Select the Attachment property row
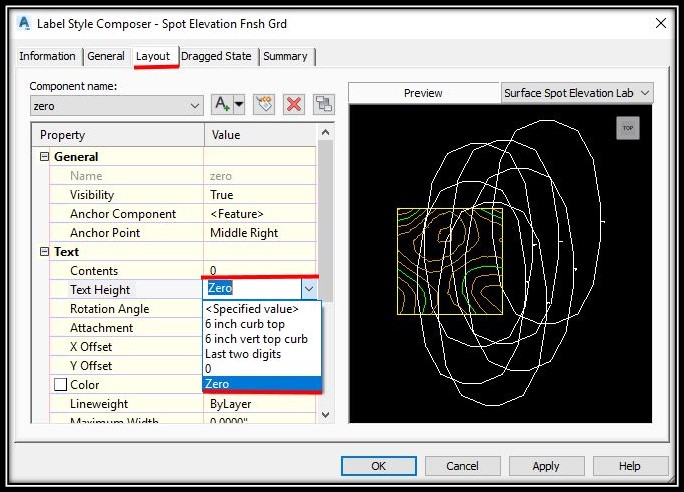Image resolution: width=684 pixels, height=492 pixels. coord(127,328)
